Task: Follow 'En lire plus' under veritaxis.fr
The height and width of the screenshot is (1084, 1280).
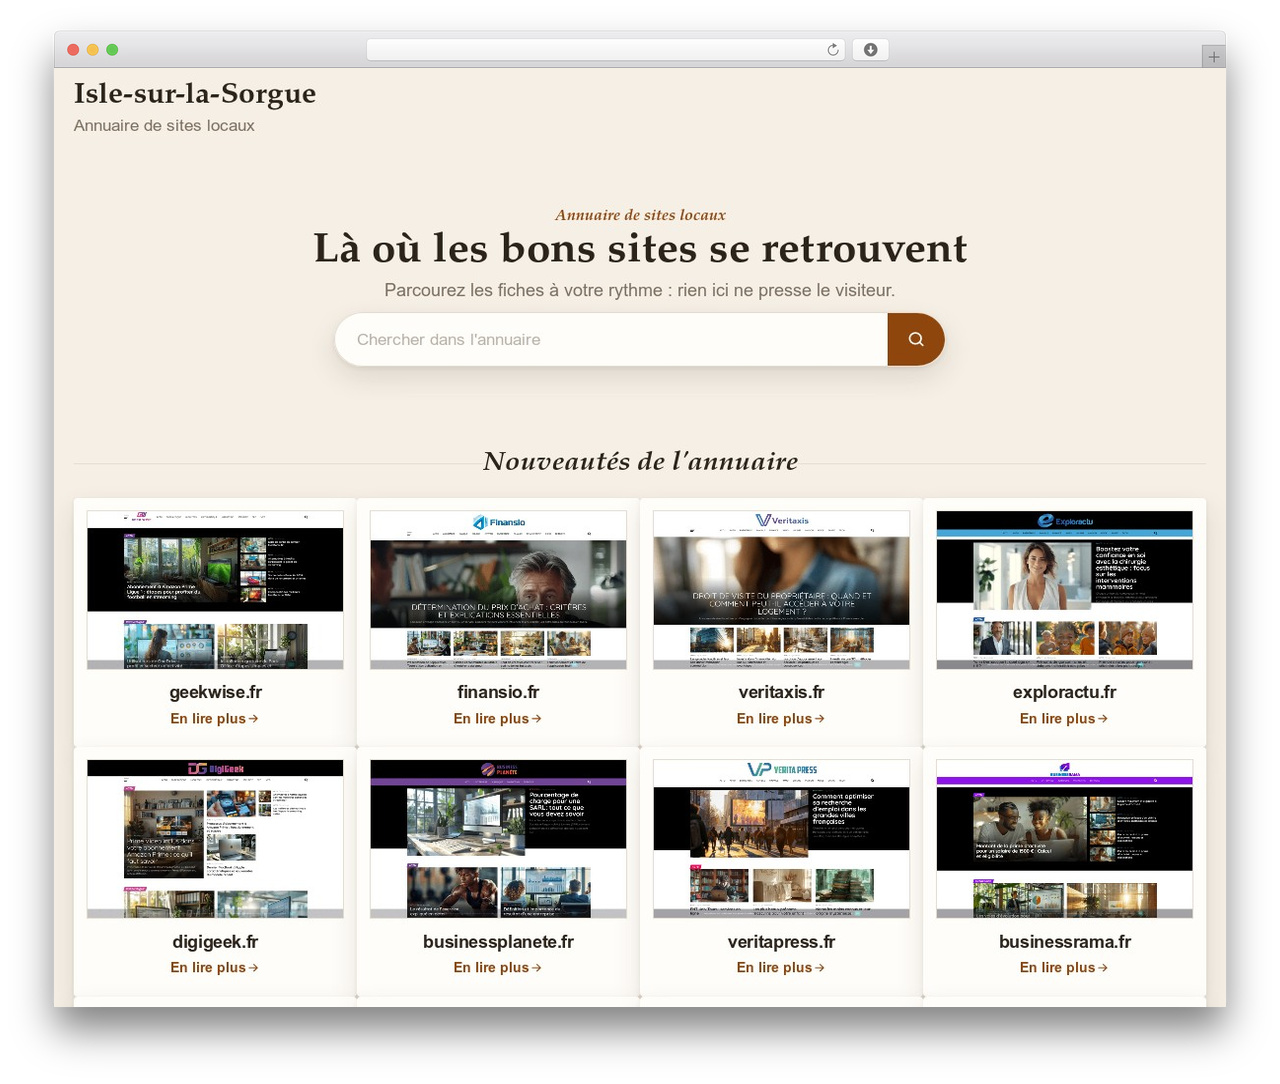Action: (781, 718)
